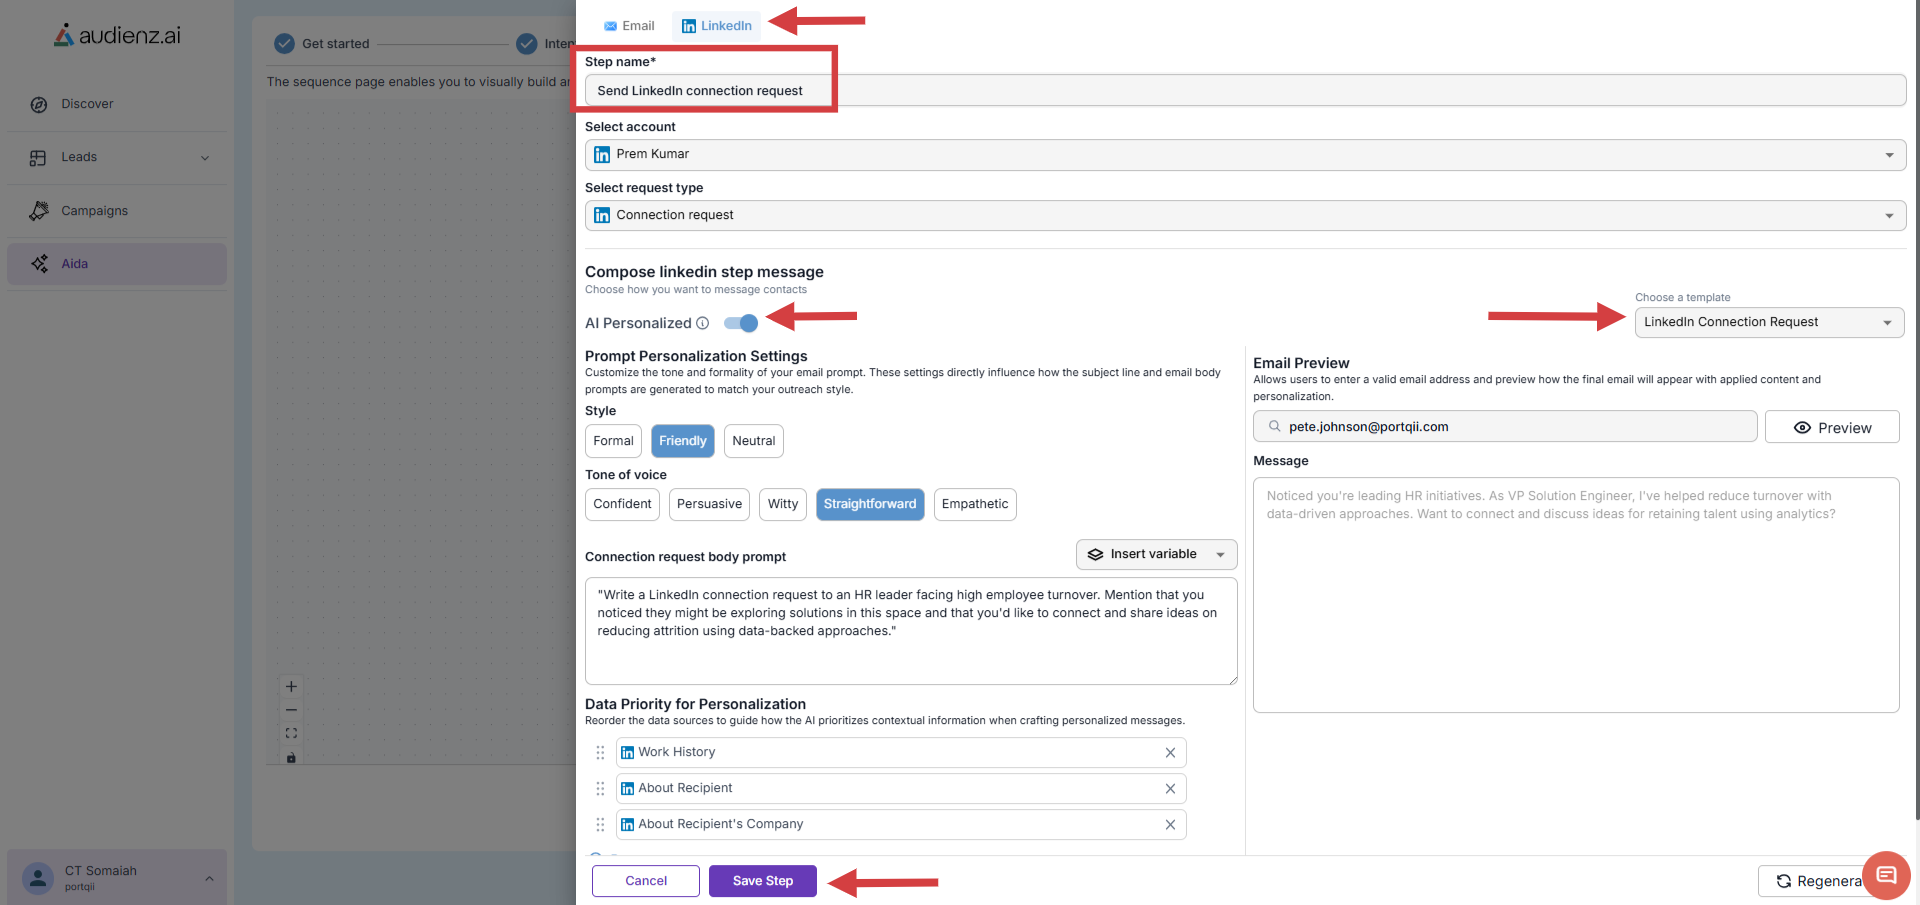
Task: Click the search icon in email preview field
Action: [x=1275, y=427]
